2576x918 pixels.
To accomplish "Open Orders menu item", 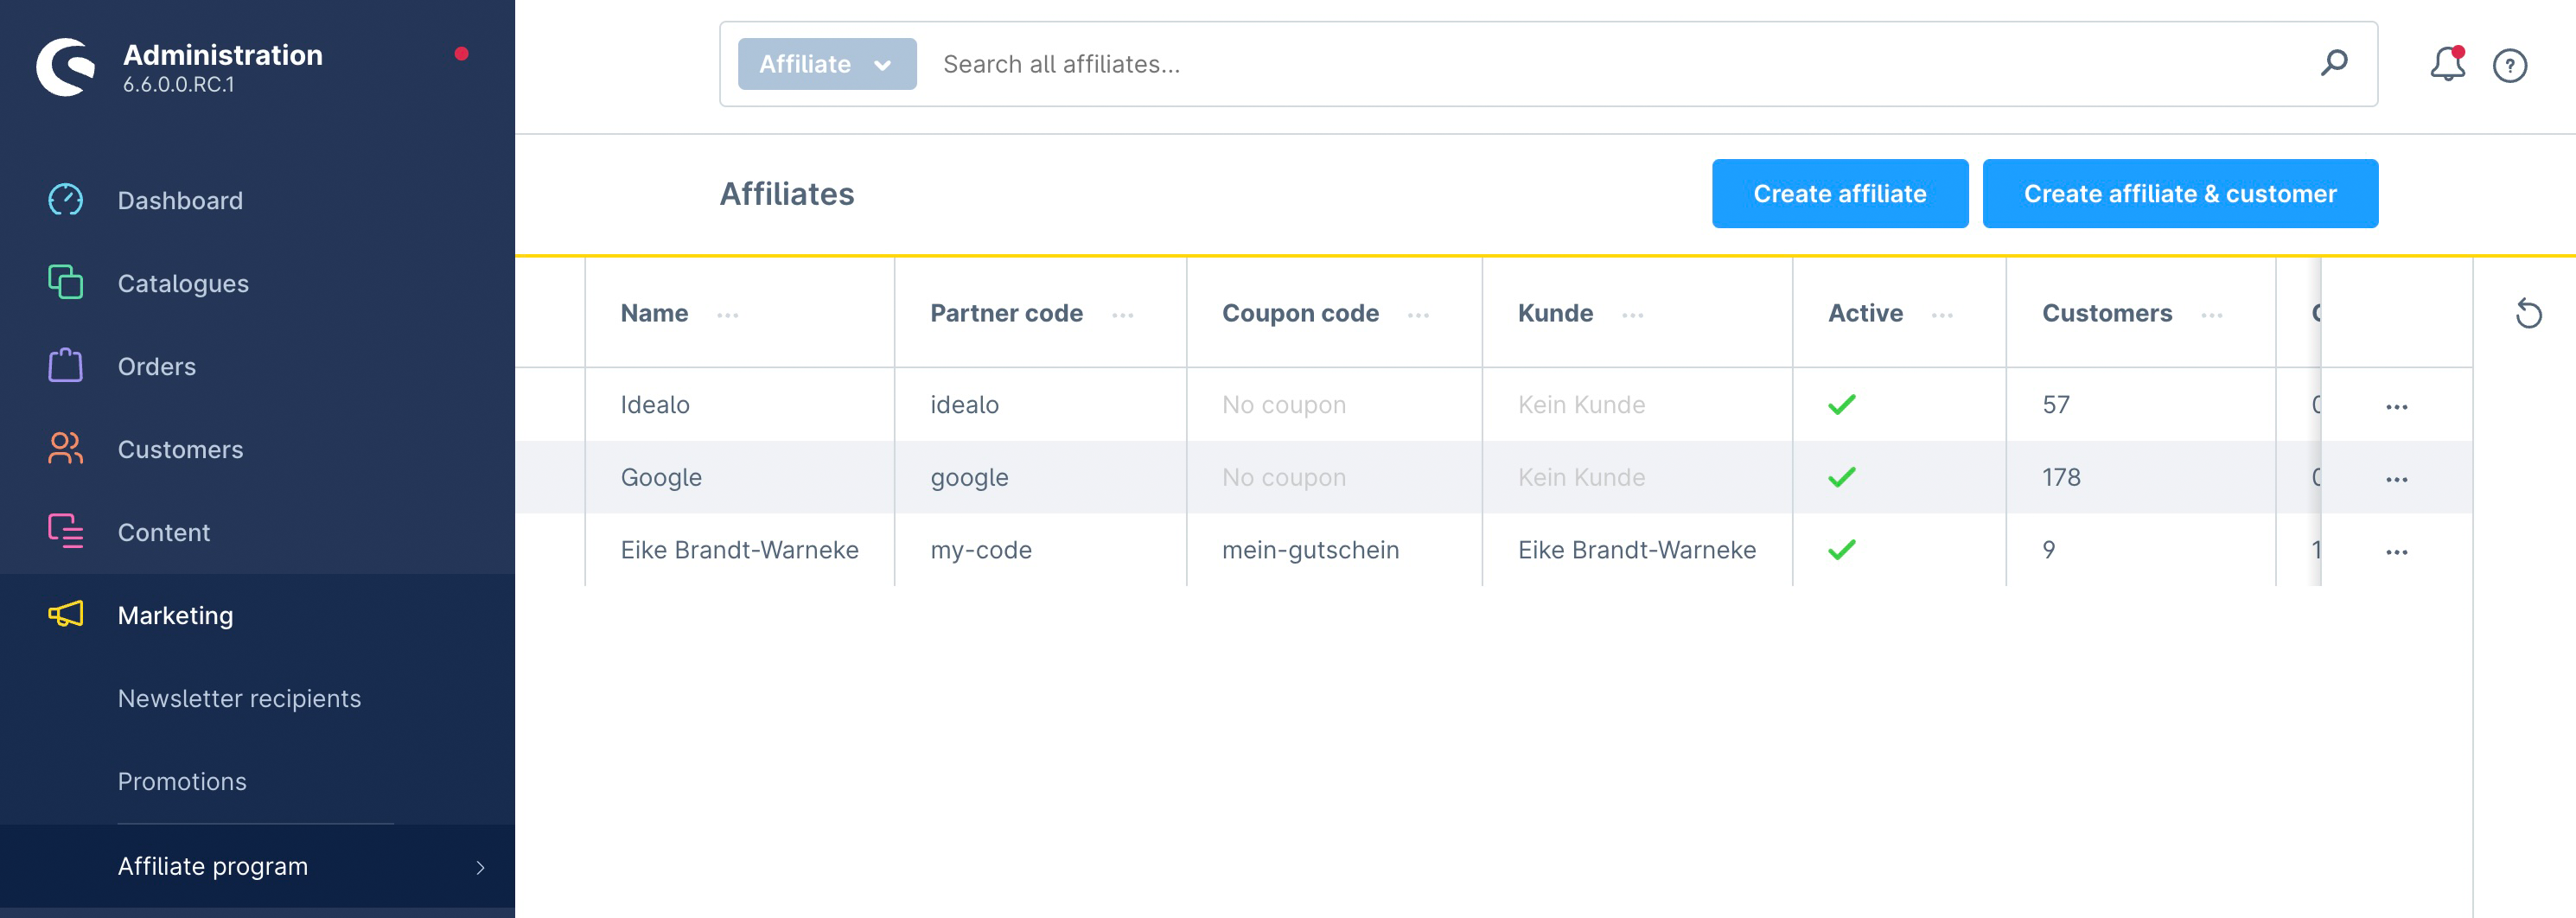I will coord(157,366).
